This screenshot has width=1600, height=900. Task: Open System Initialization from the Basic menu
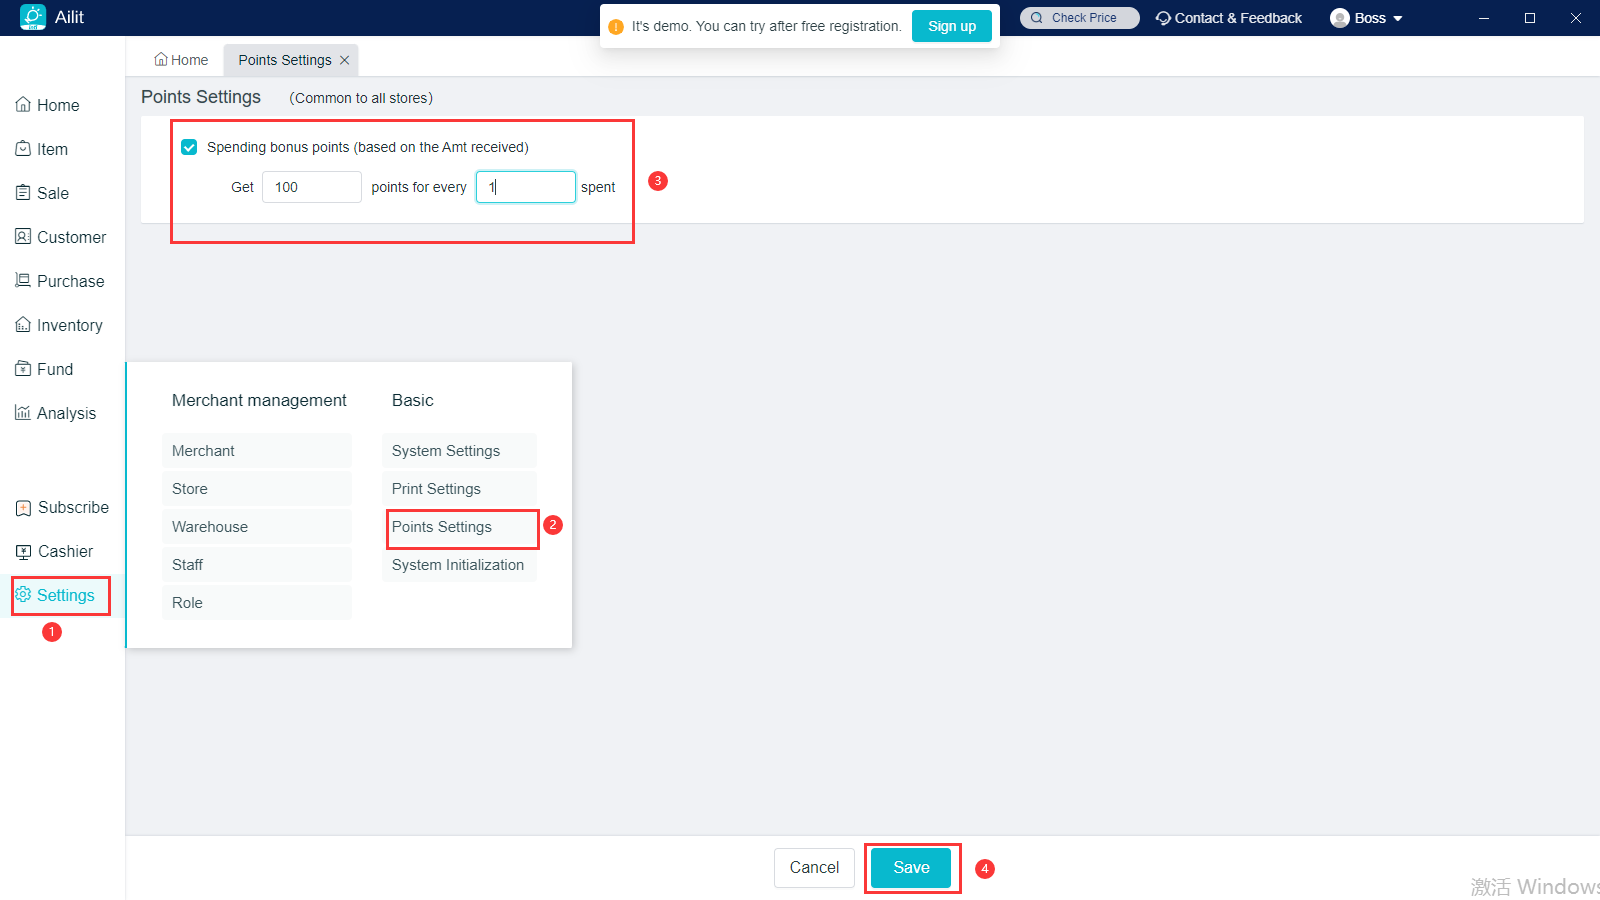458,565
